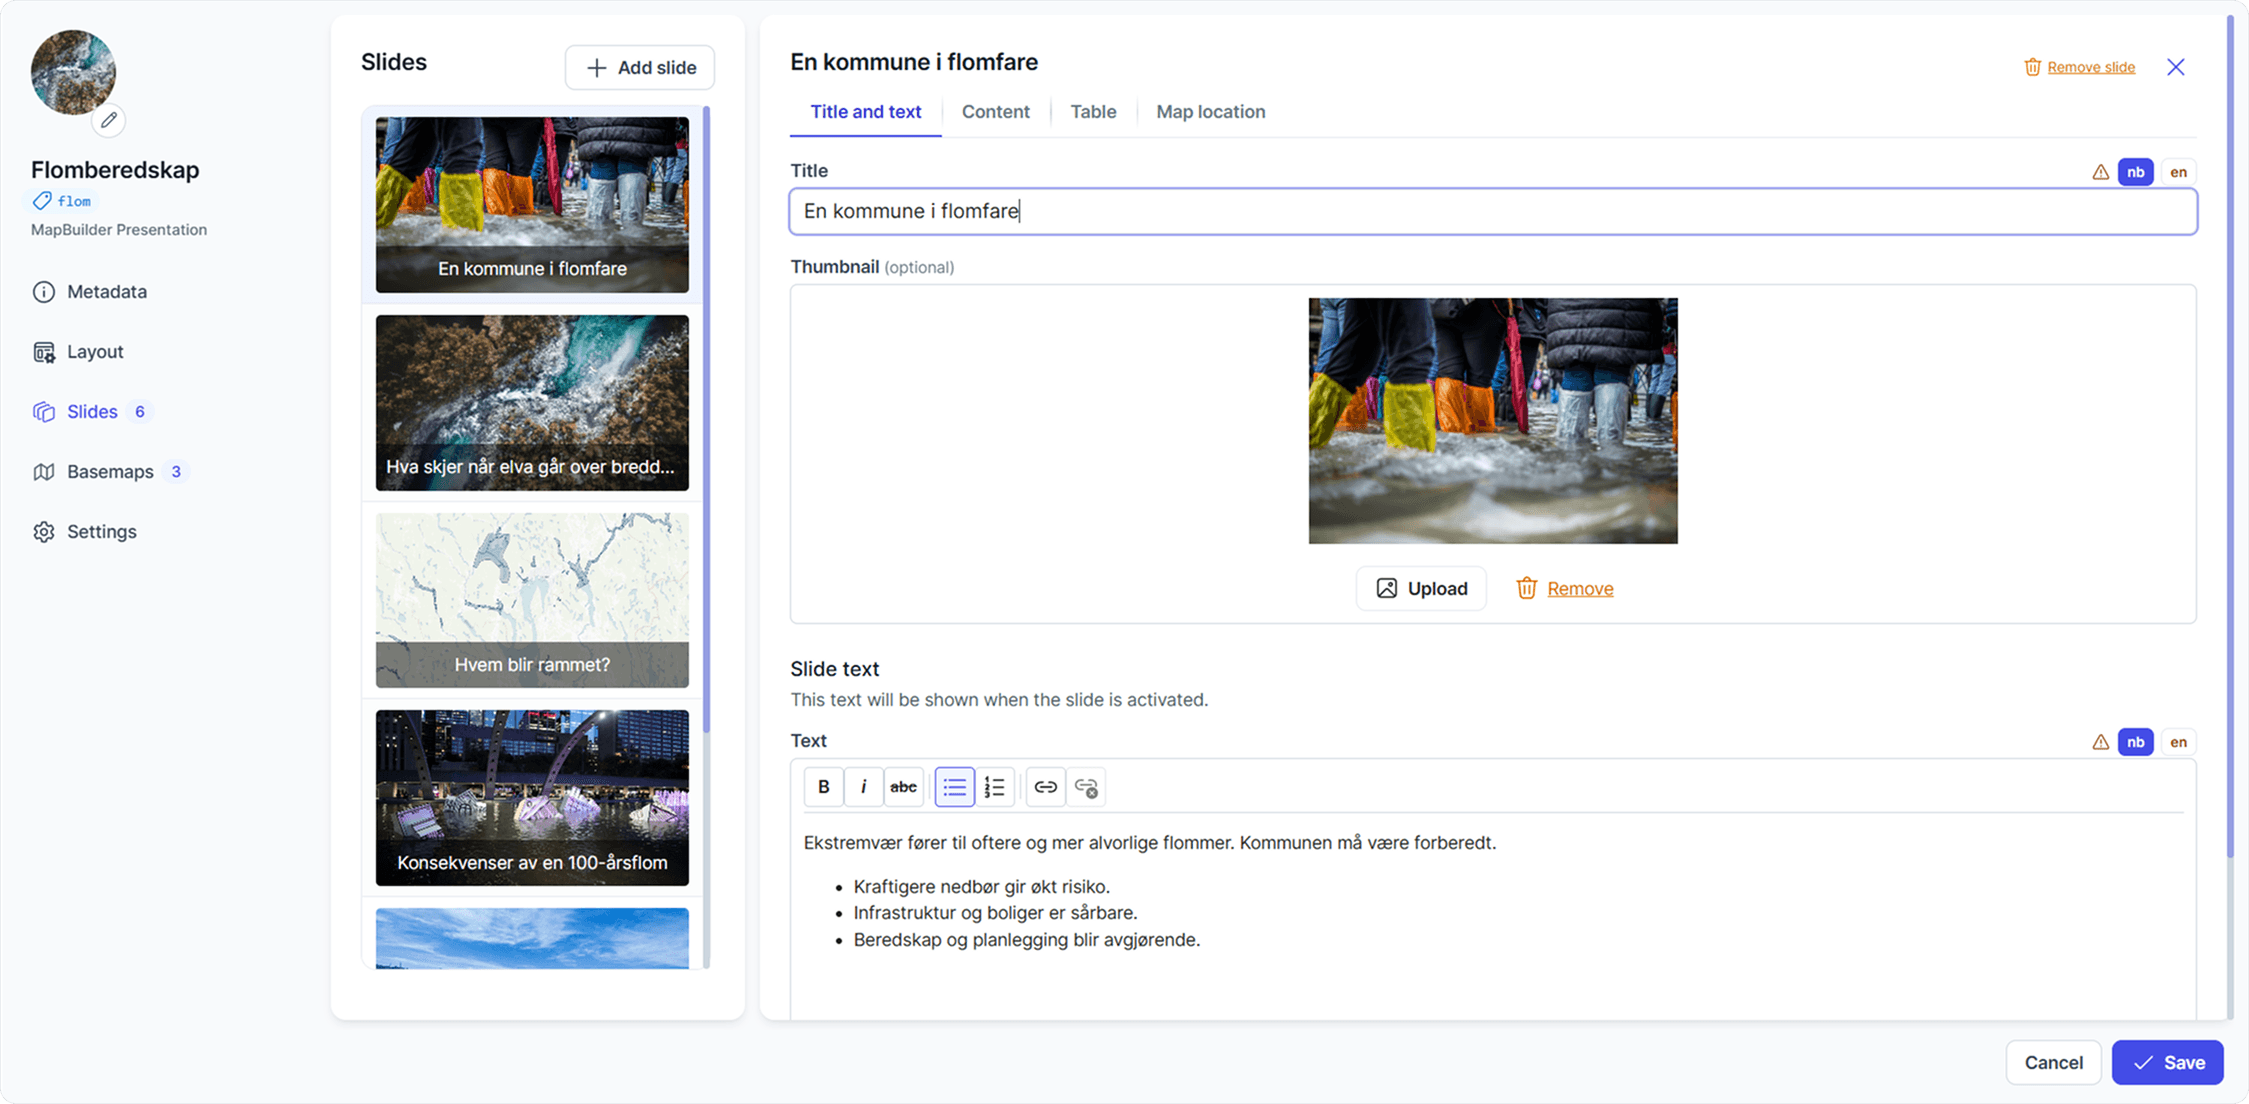Remove link from selected text
2249x1104 pixels.
pos(1086,787)
